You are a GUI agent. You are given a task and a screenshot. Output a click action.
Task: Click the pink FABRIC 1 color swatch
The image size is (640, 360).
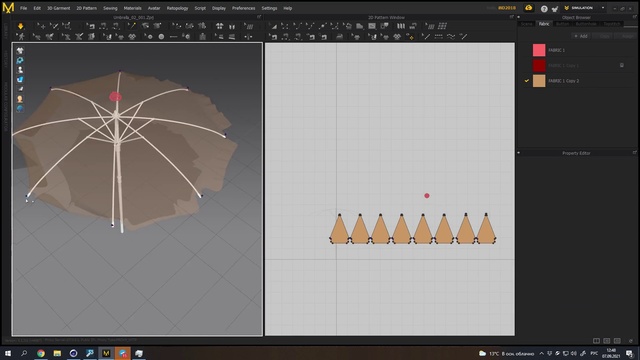[x=539, y=50]
